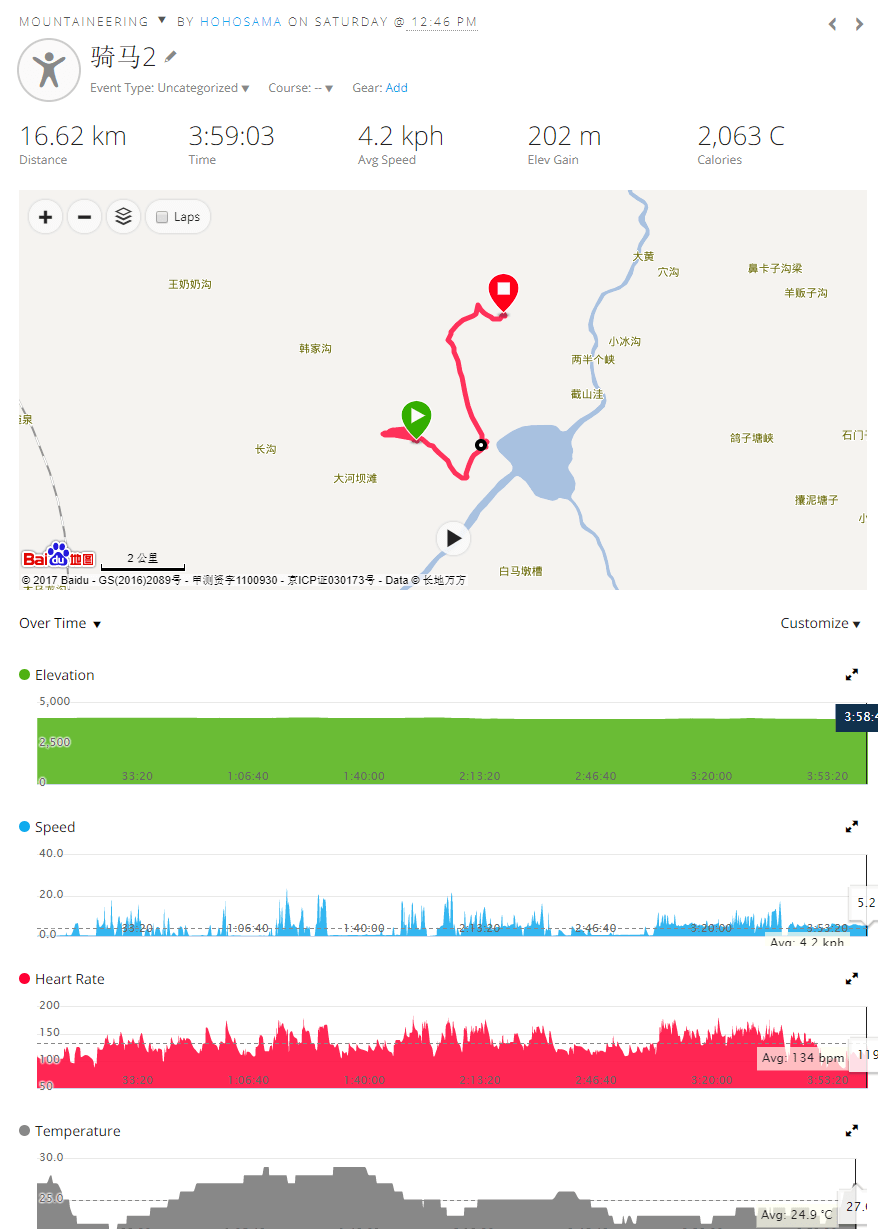
Task: Open the HOHOSAMA profile link
Action: coord(241,21)
